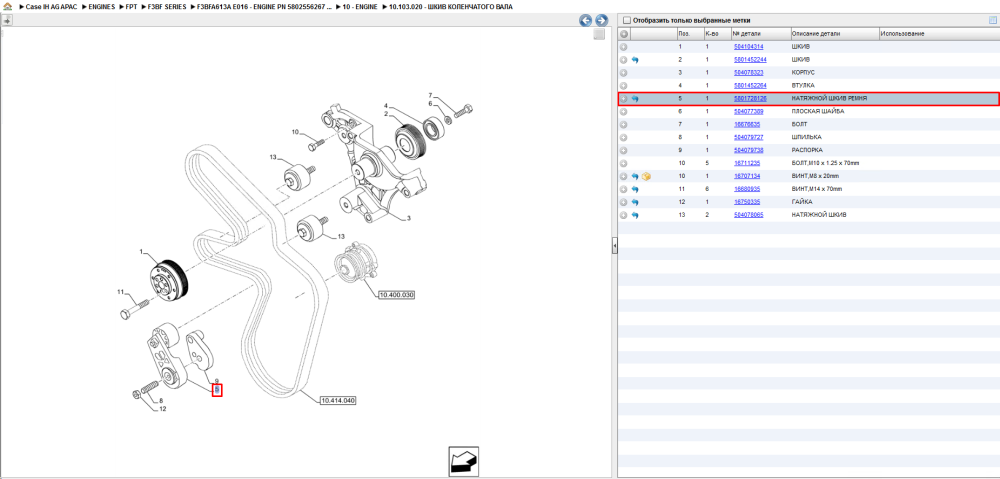The image size is (1000, 479).
Task: Open the FPT breadcrumb
Action: click(131, 6)
